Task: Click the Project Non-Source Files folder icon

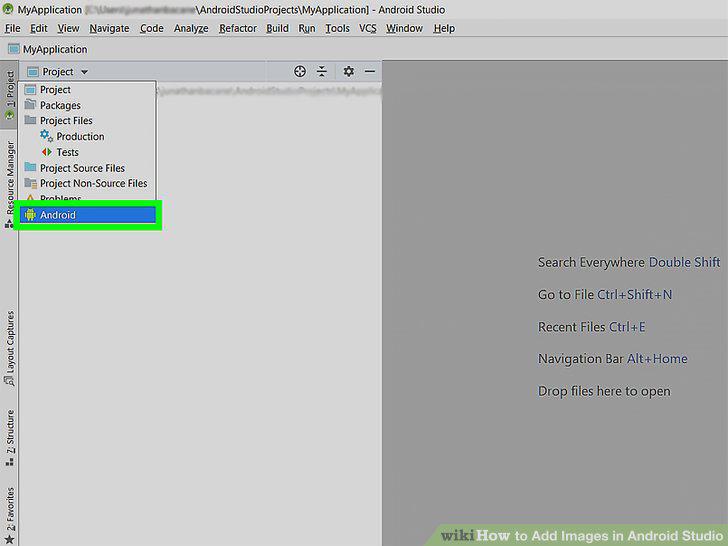Action: (x=31, y=183)
